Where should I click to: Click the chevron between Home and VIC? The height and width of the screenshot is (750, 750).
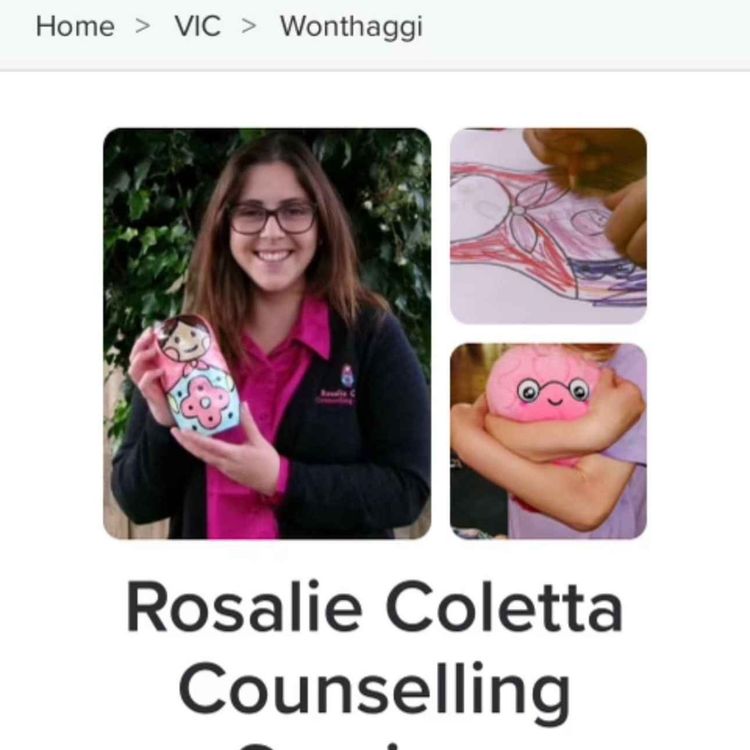[x=143, y=26]
